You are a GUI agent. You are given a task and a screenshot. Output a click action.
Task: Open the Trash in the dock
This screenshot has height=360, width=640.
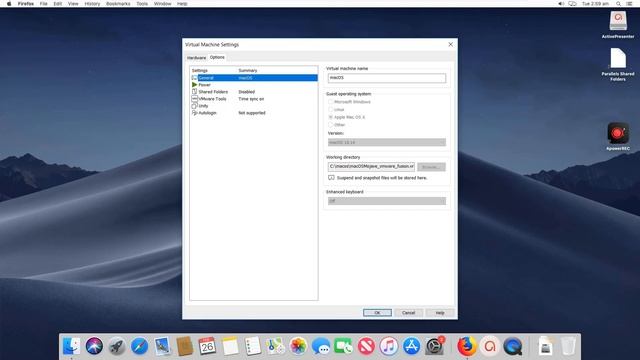(568, 346)
